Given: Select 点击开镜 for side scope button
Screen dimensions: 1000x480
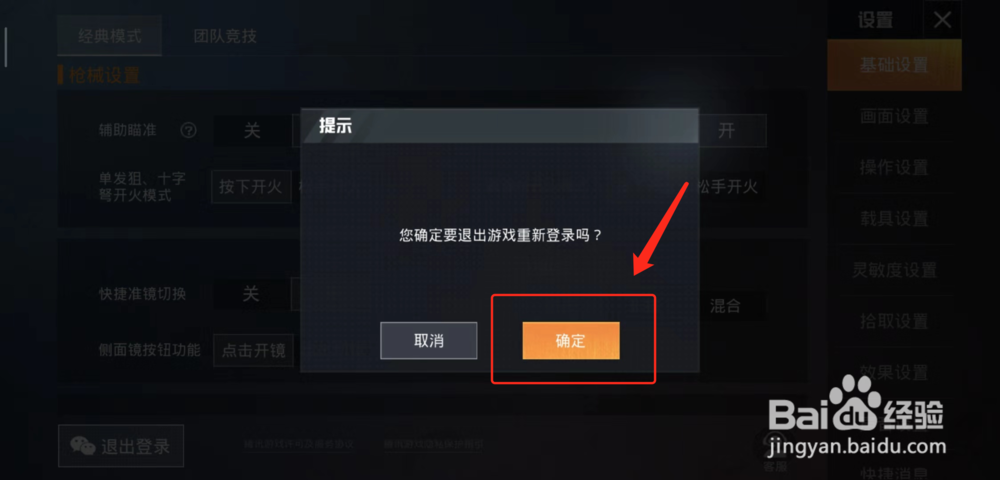Looking at the screenshot, I should coord(253,350).
